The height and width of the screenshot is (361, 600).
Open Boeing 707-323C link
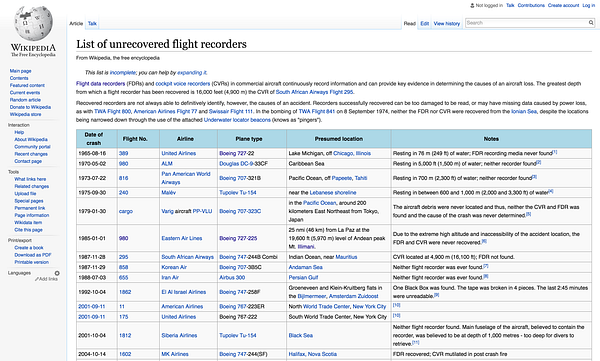pyautogui.click(x=240, y=211)
